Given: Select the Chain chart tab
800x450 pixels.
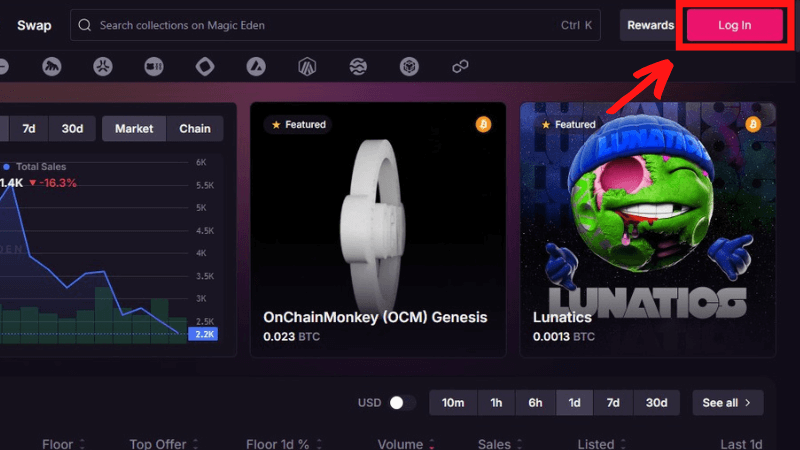Looking at the screenshot, I should 194,129.
